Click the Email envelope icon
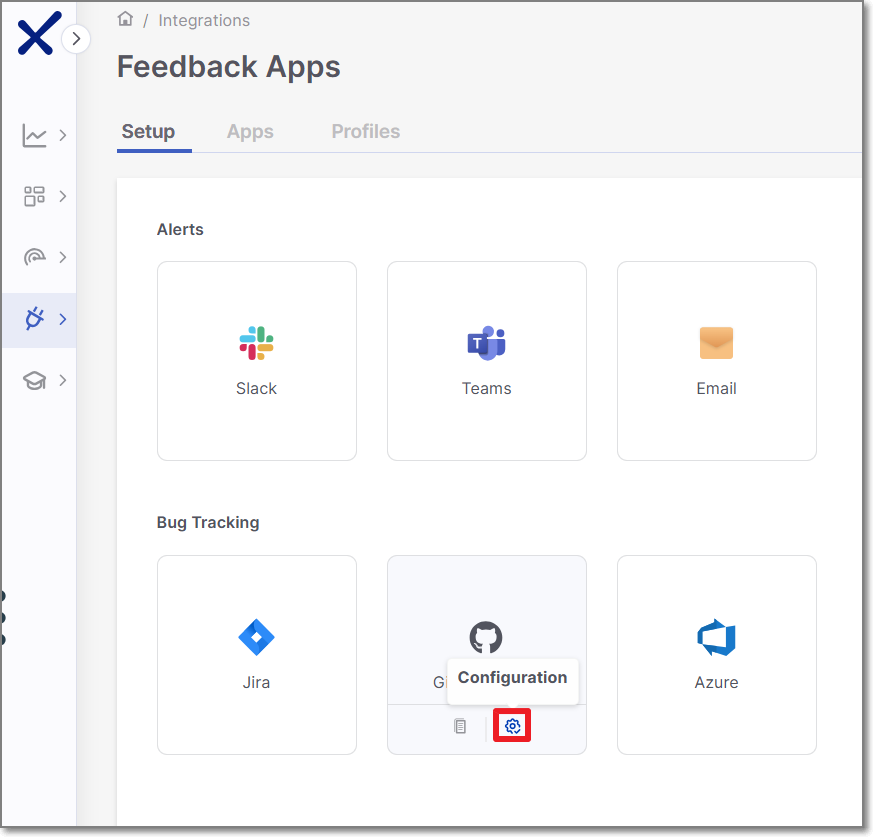The height and width of the screenshot is (837, 873). point(717,343)
